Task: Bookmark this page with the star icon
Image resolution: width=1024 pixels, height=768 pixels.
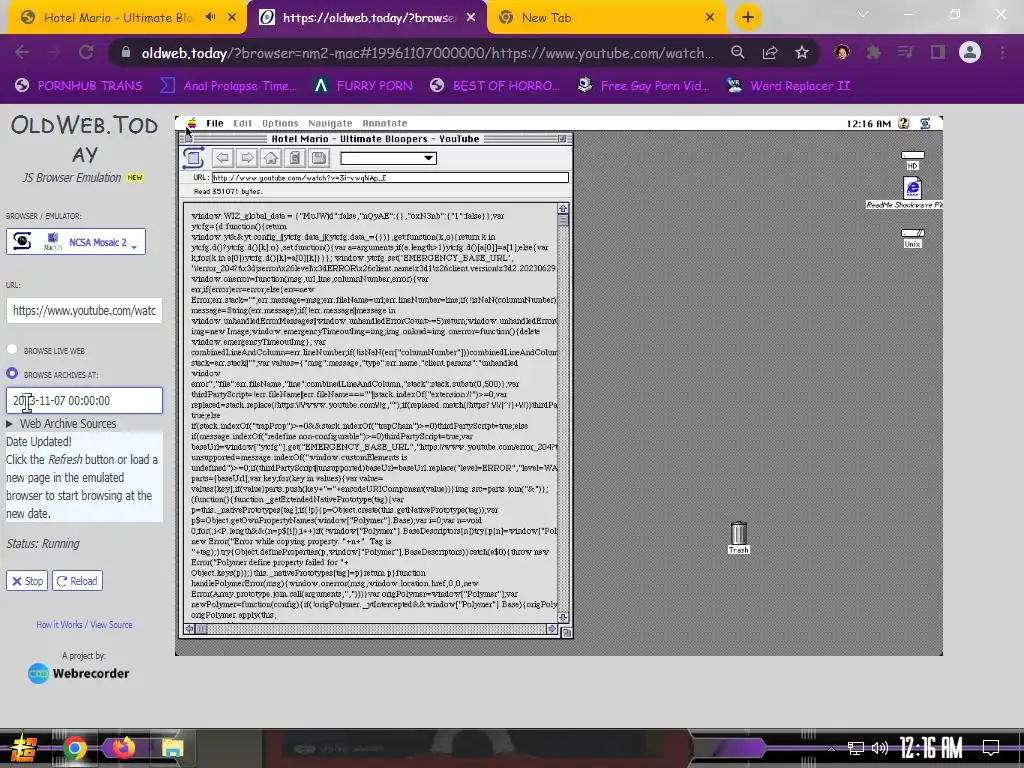Action: coord(802,52)
